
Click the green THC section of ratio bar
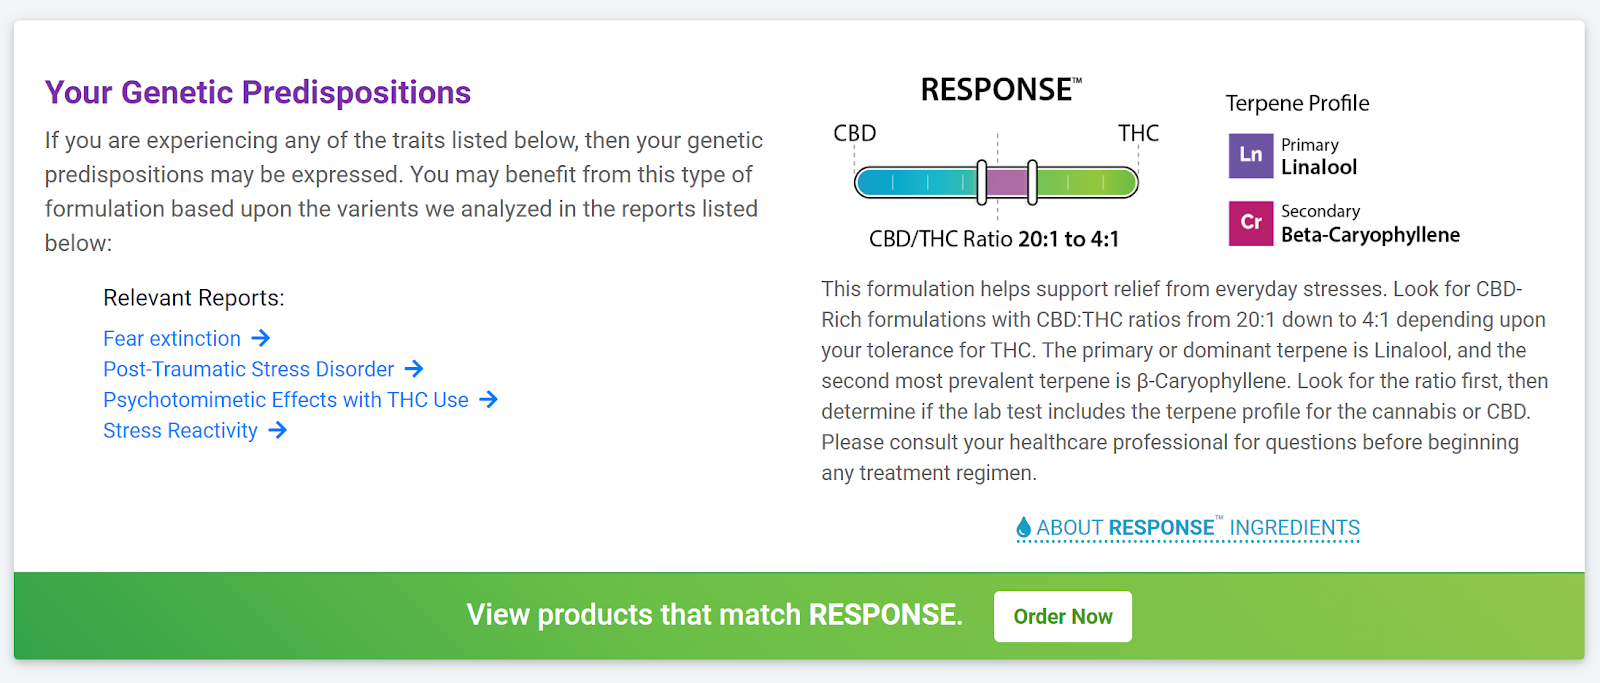1087,182
